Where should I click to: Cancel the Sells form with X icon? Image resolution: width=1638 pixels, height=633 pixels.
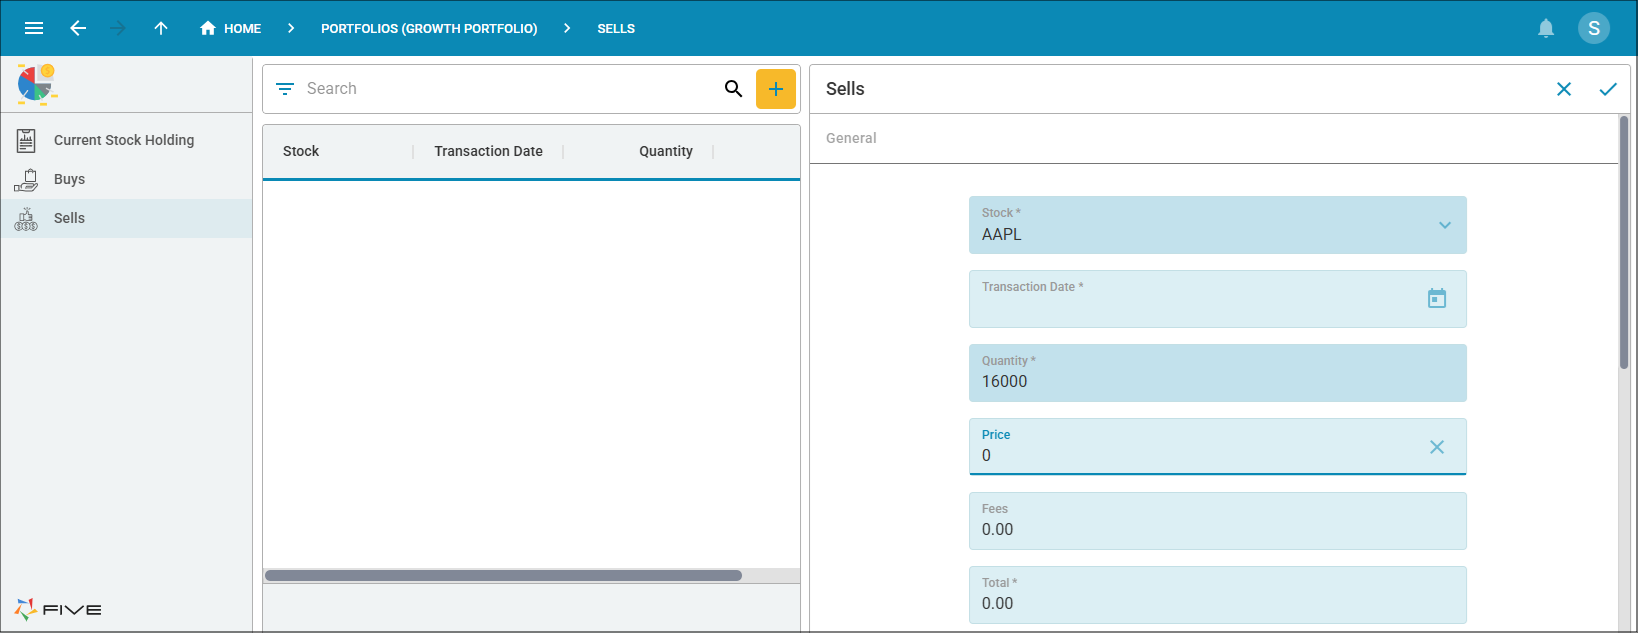point(1563,89)
